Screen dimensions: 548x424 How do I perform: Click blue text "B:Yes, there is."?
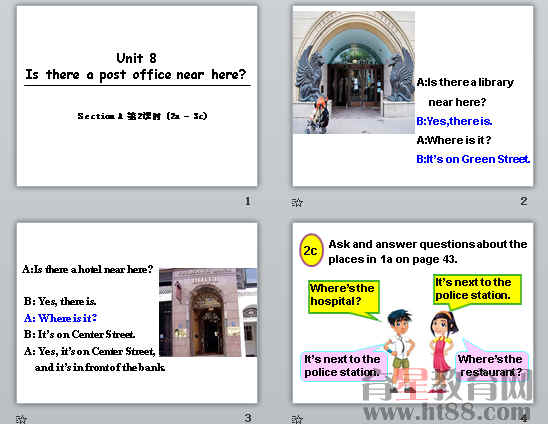454,121
